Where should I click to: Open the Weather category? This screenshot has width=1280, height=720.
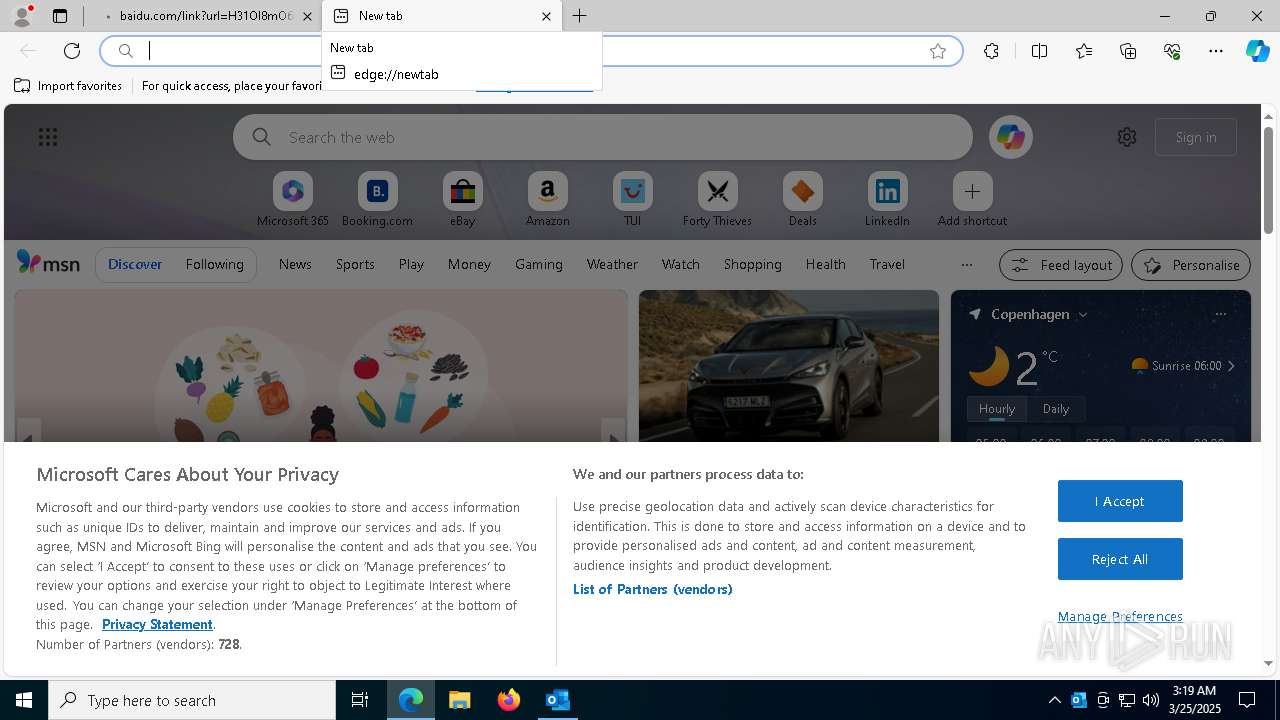pyautogui.click(x=612, y=264)
